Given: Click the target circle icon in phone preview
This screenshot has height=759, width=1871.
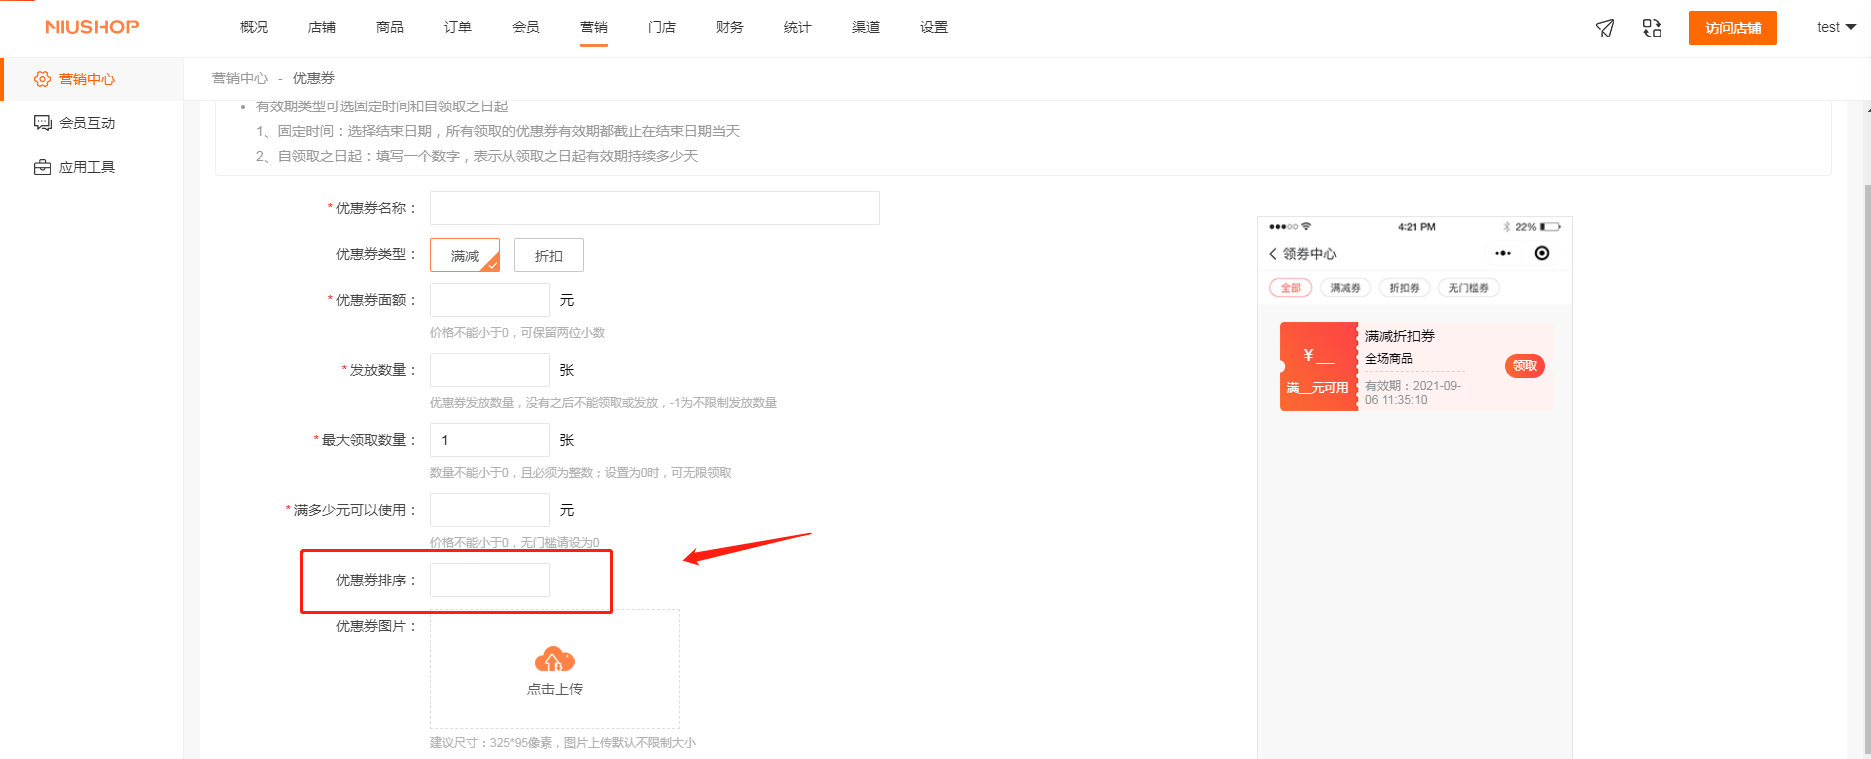Looking at the screenshot, I should [x=1542, y=253].
